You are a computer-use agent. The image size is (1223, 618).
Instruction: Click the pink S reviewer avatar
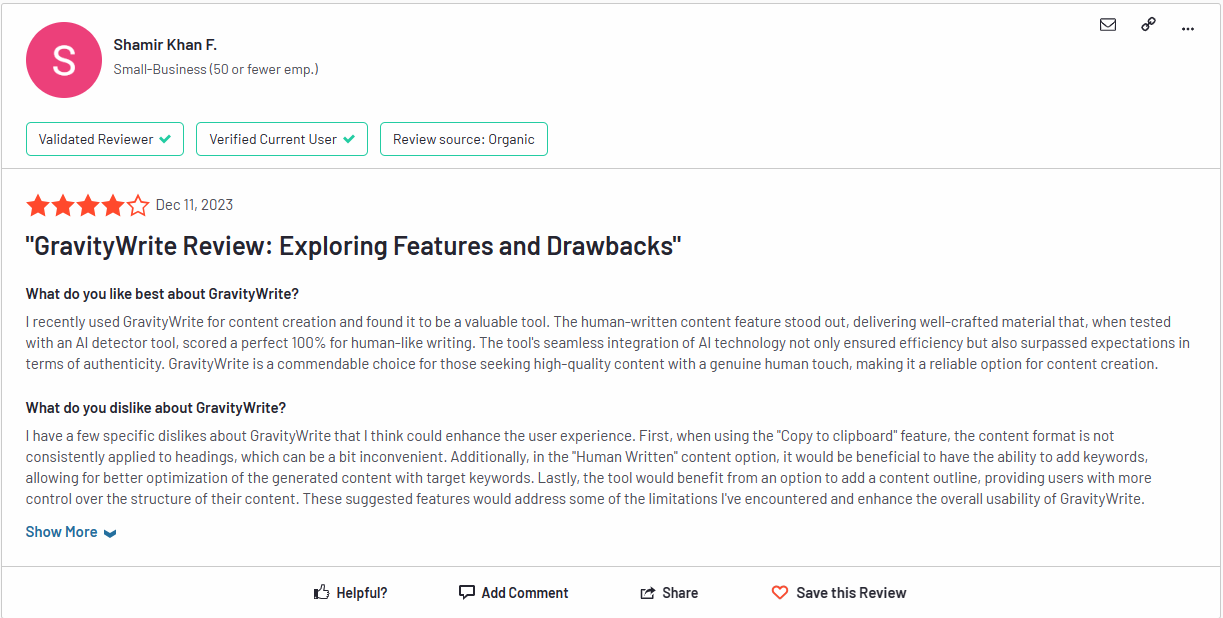click(64, 60)
